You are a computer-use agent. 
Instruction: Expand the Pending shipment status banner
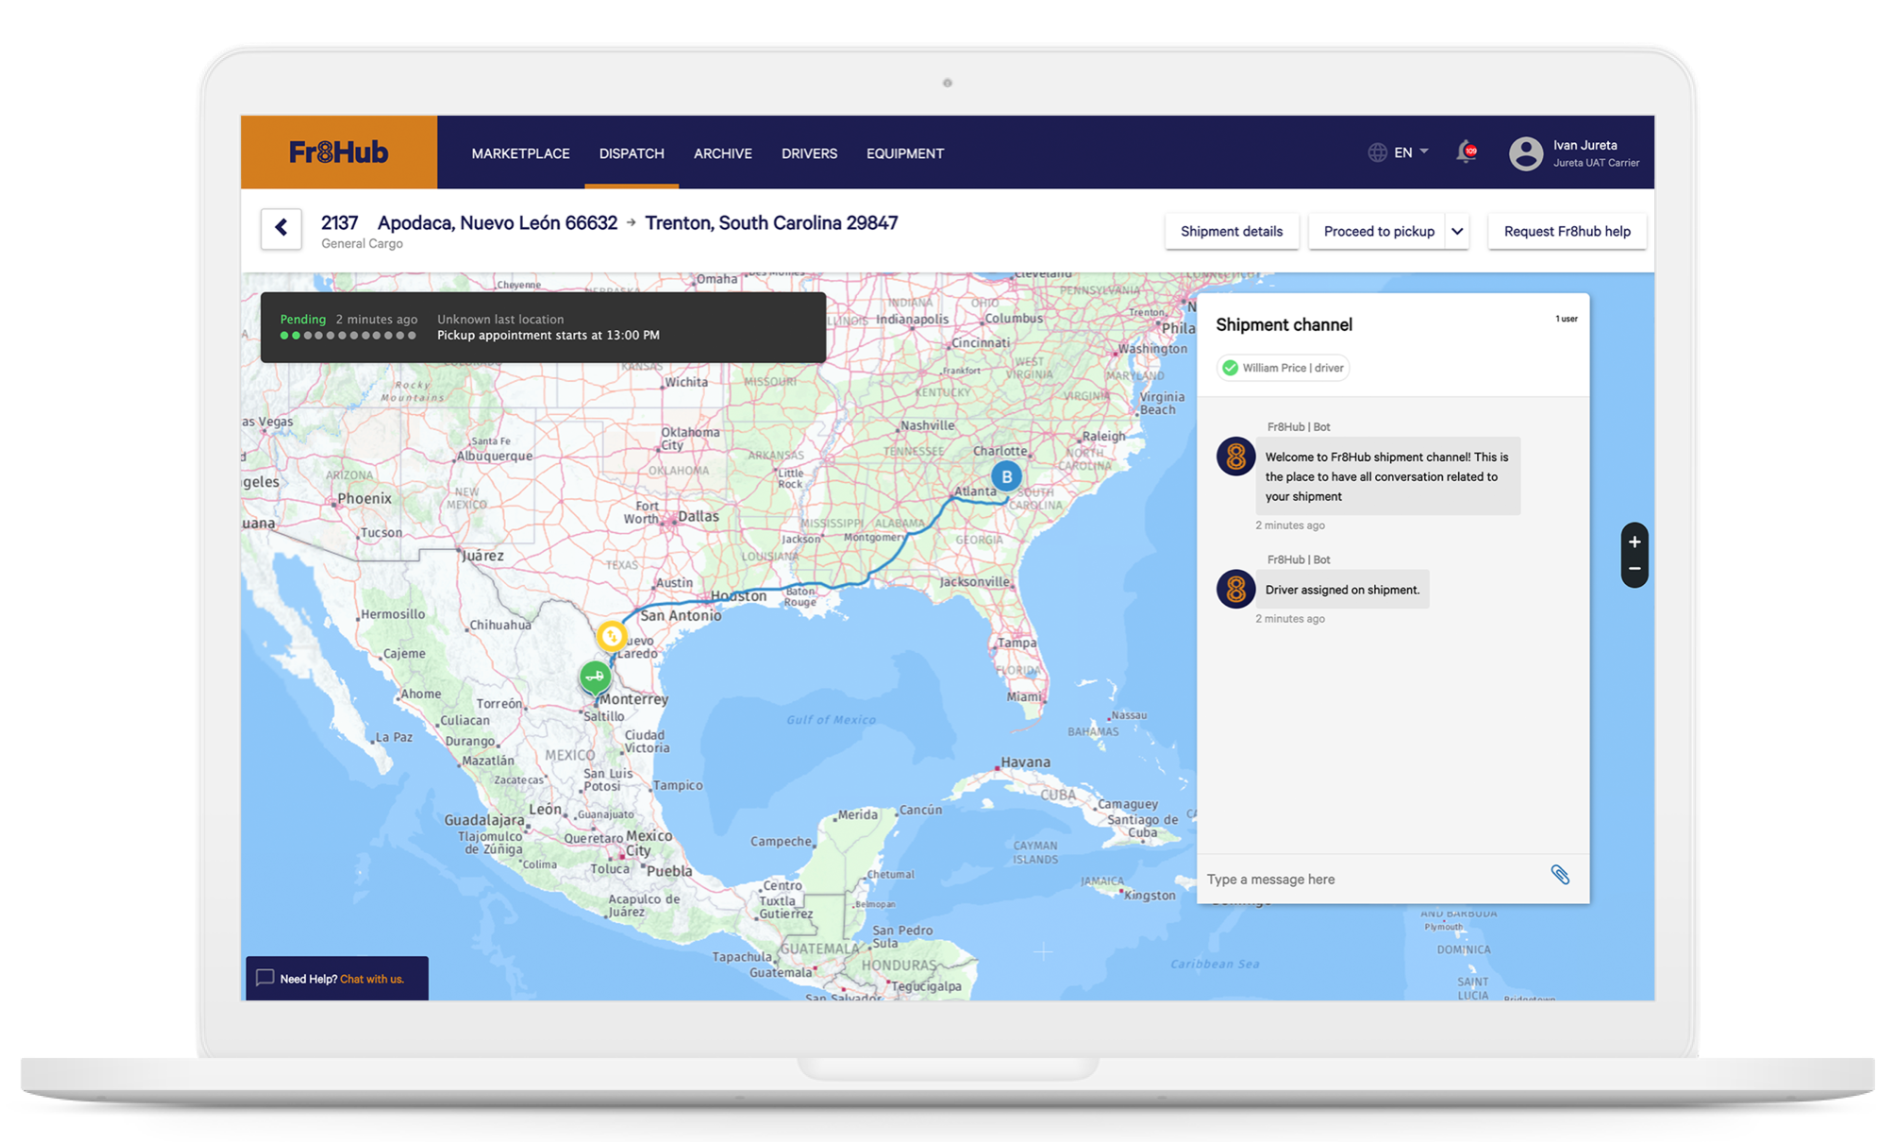click(x=543, y=327)
